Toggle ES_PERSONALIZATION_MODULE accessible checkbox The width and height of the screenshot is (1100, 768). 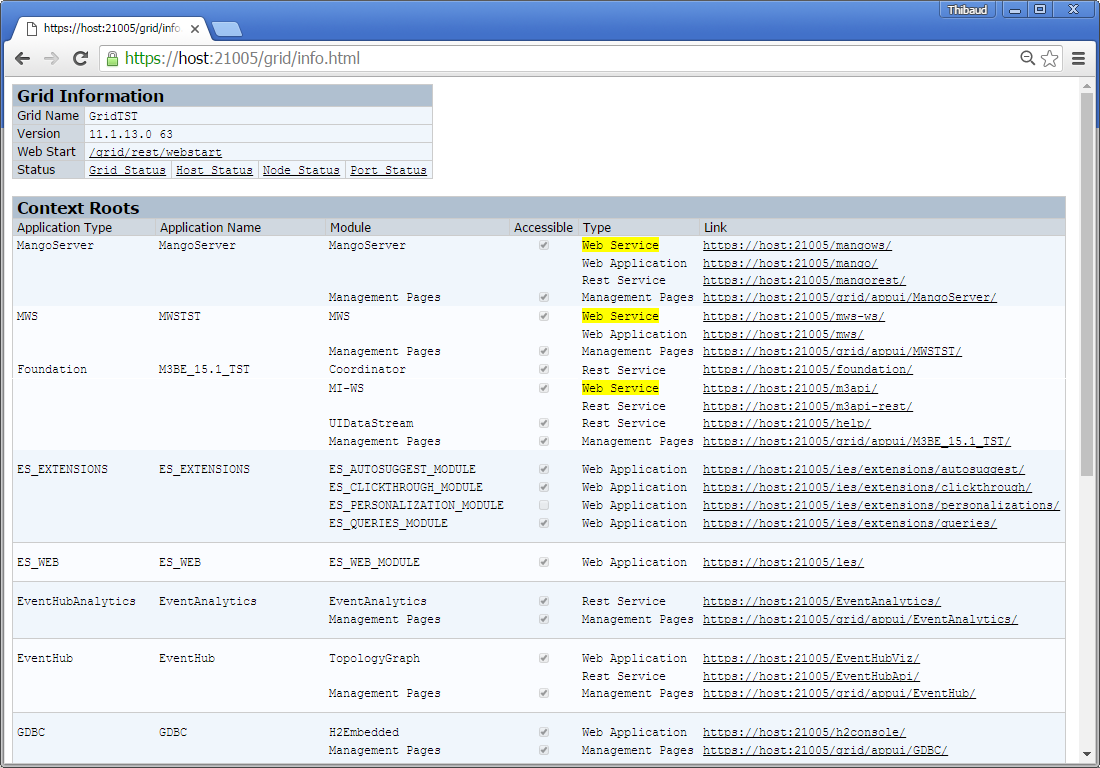pos(544,506)
